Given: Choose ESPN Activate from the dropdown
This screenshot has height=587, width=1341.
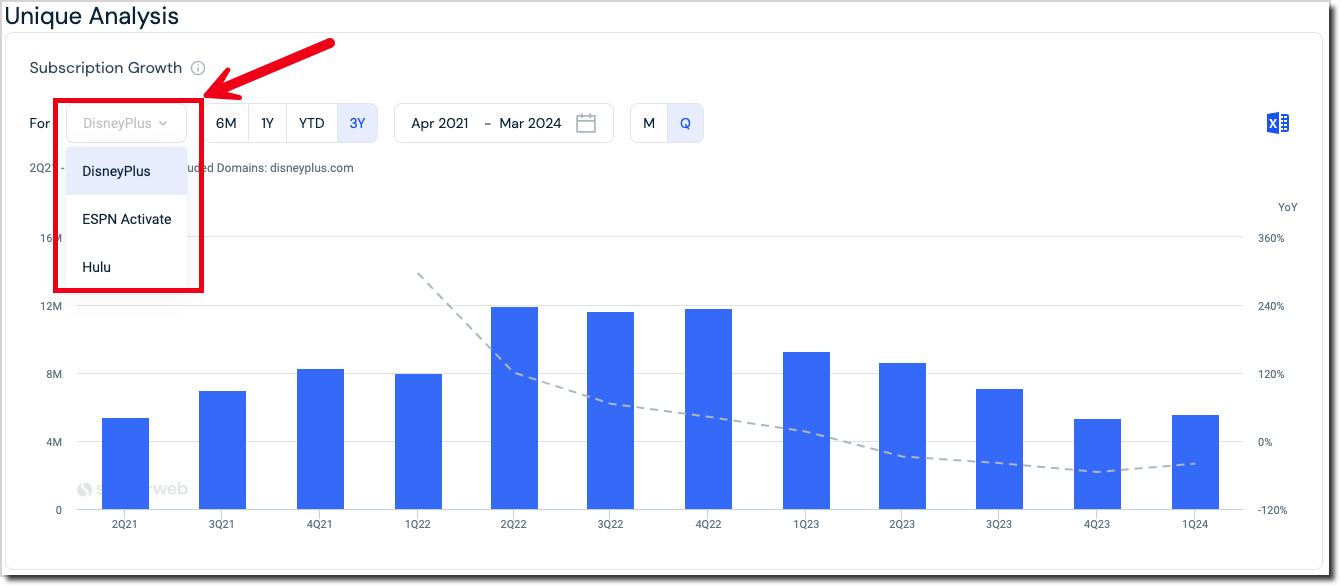Looking at the screenshot, I should pyautogui.click(x=127, y=219).
